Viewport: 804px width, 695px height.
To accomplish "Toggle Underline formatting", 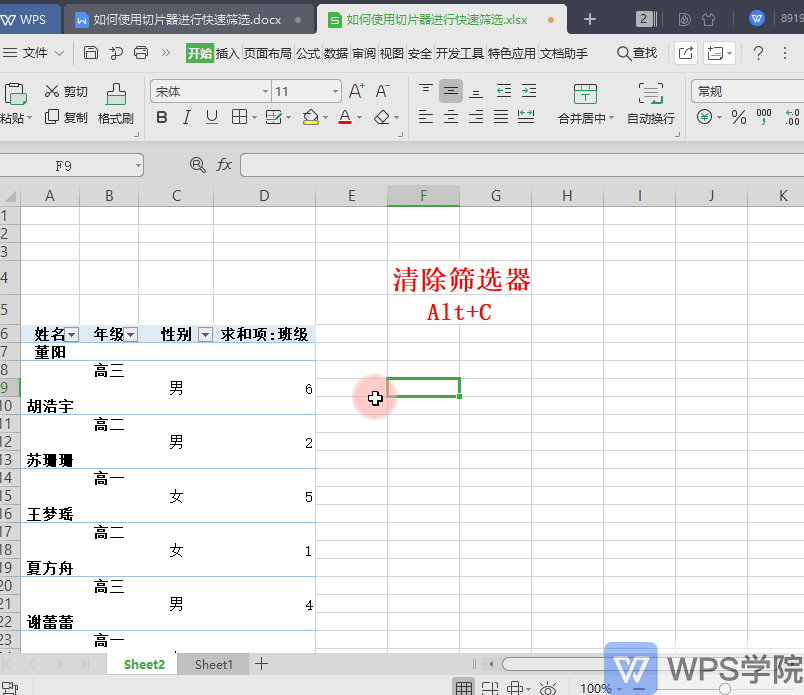I will point(212,117).
